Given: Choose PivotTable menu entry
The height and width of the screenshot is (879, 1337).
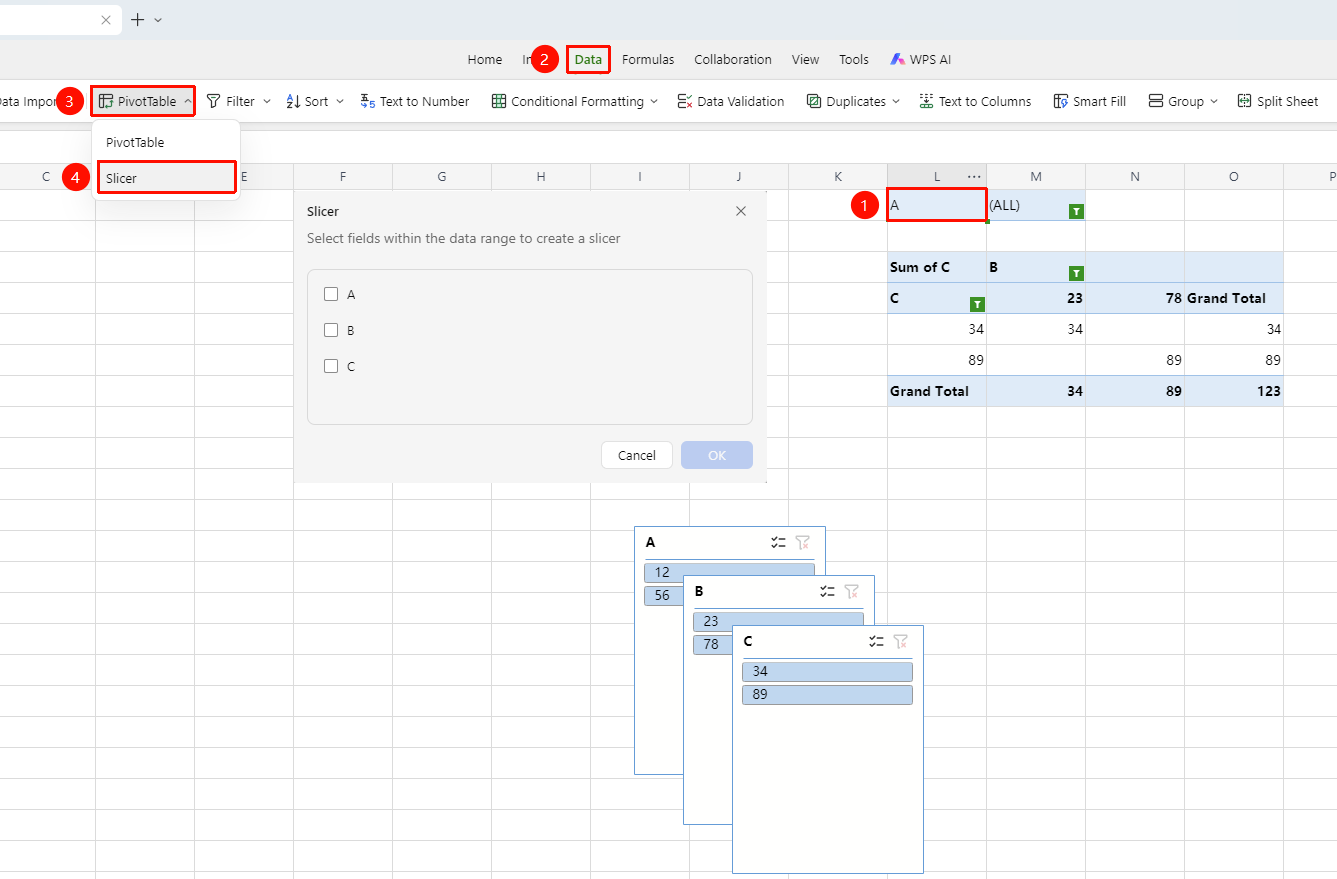Looking at the screenshot, I should pos(166,142).
